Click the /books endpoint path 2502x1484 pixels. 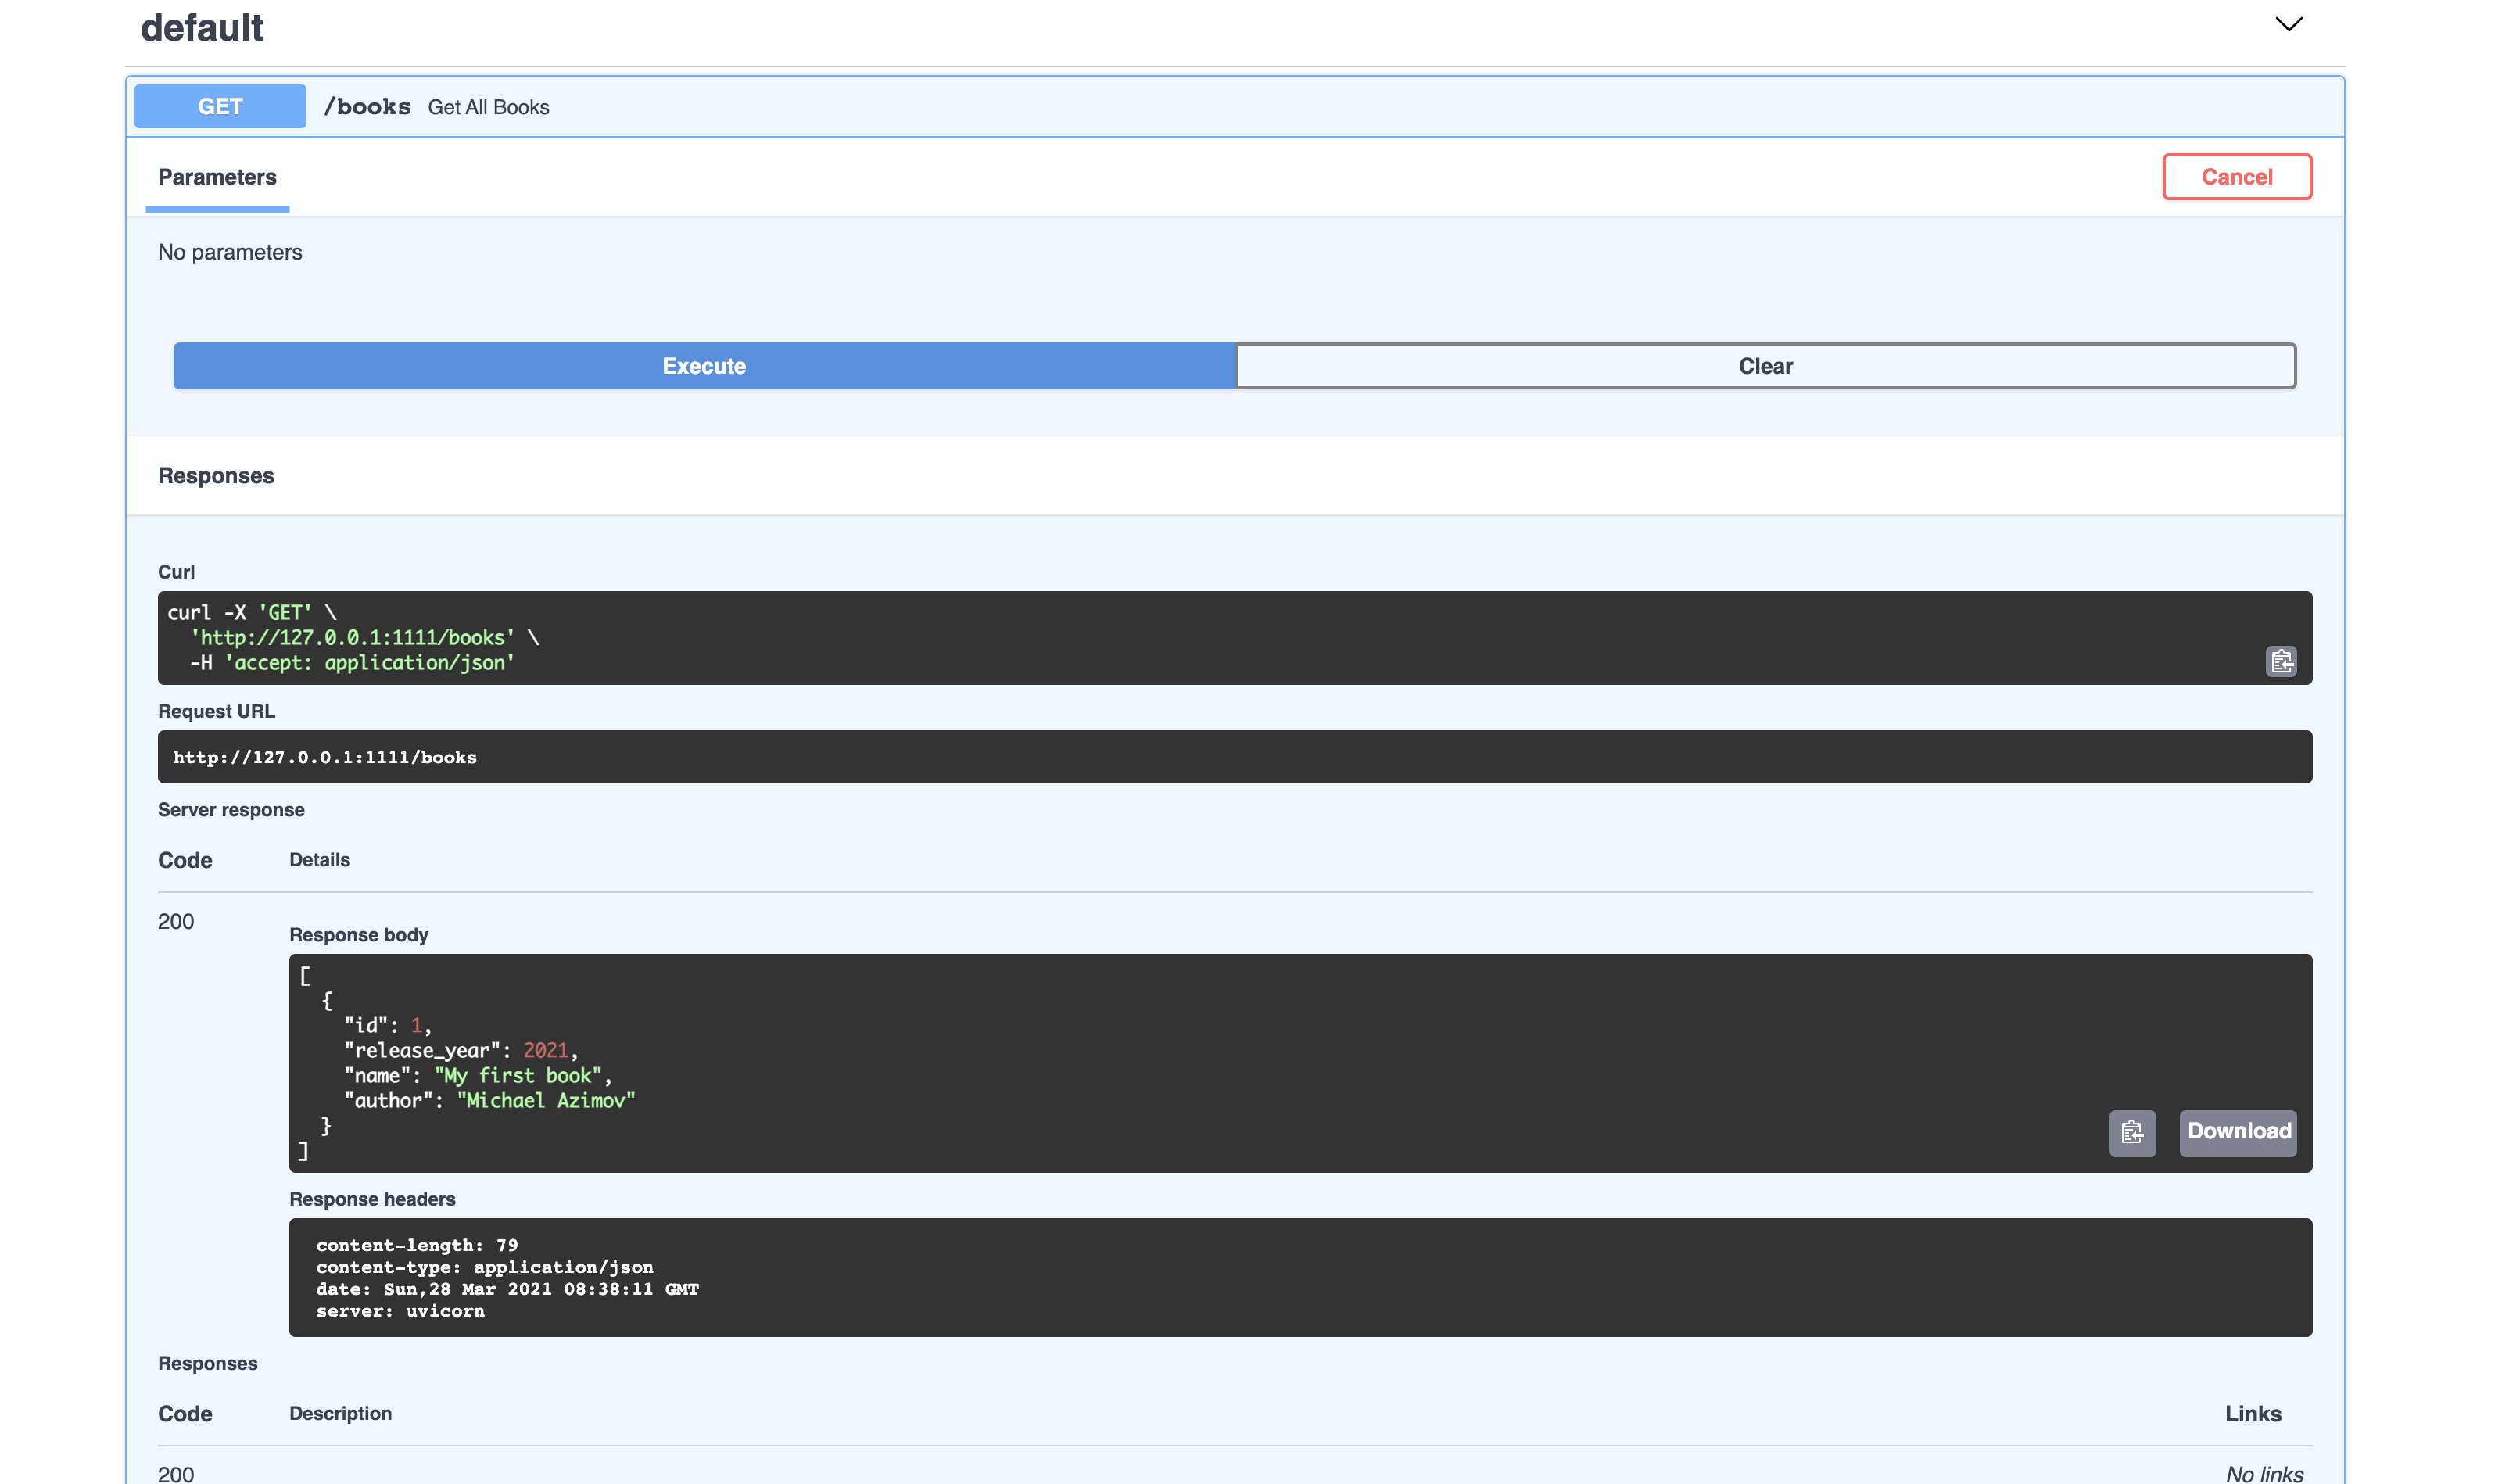(367, 107)
